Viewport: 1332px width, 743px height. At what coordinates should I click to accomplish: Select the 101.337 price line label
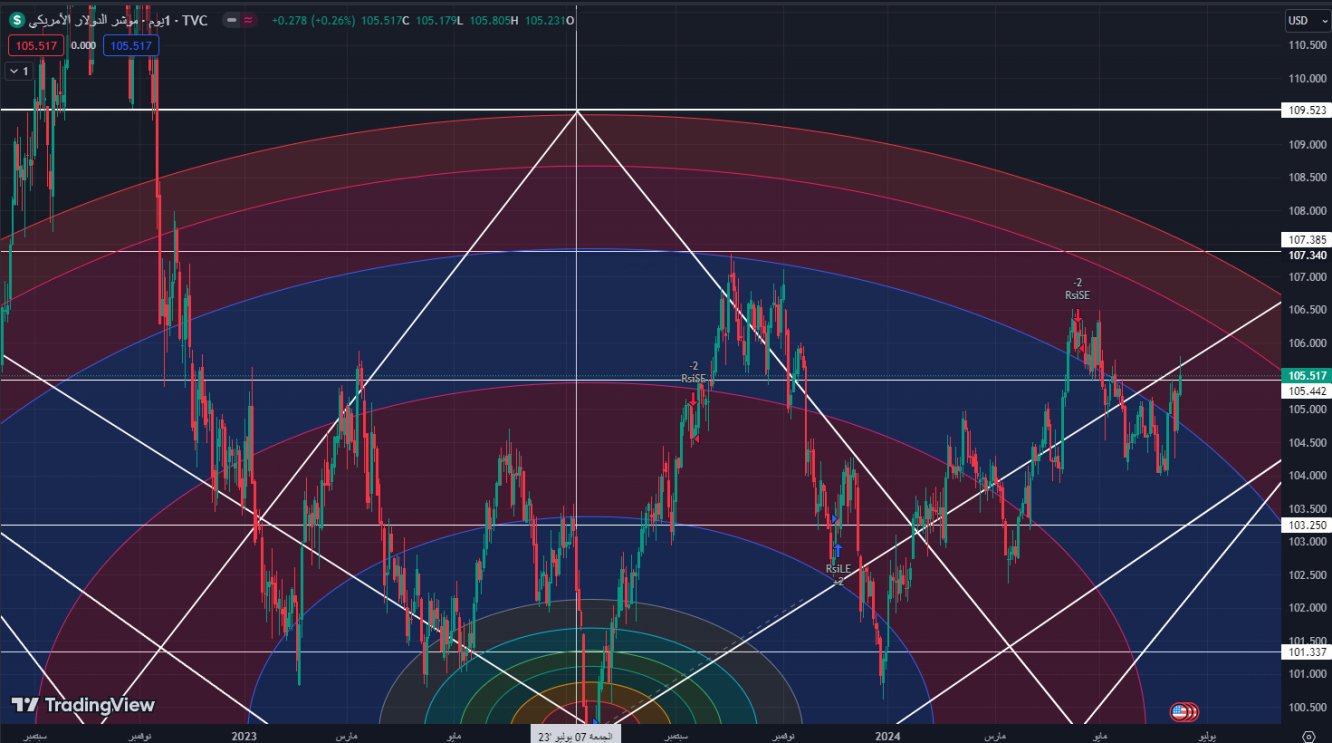click(x=1308, y=653)
